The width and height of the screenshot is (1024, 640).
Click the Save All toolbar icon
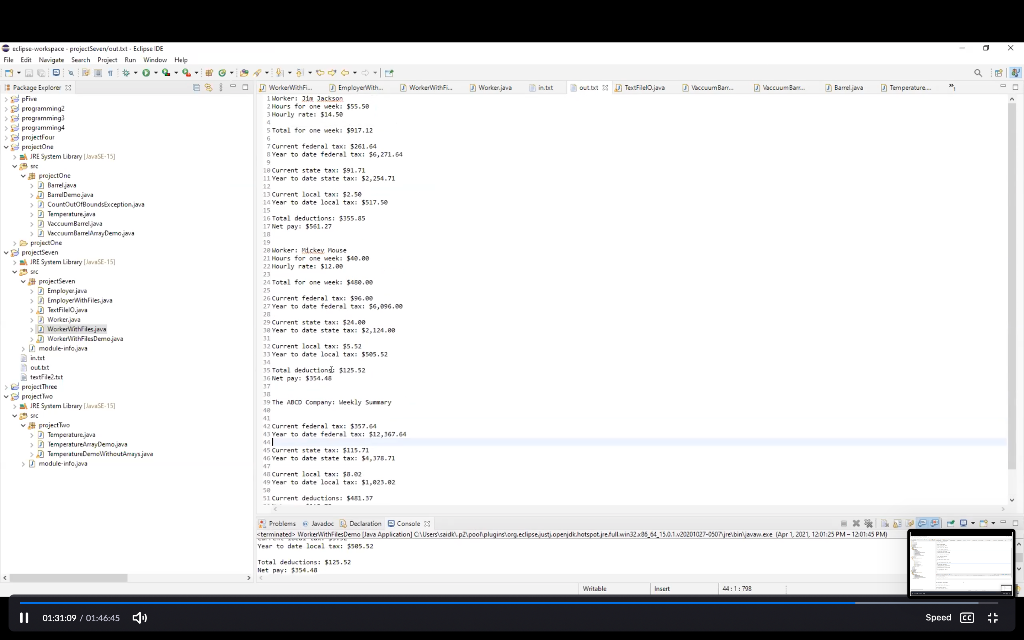point(41,73)
